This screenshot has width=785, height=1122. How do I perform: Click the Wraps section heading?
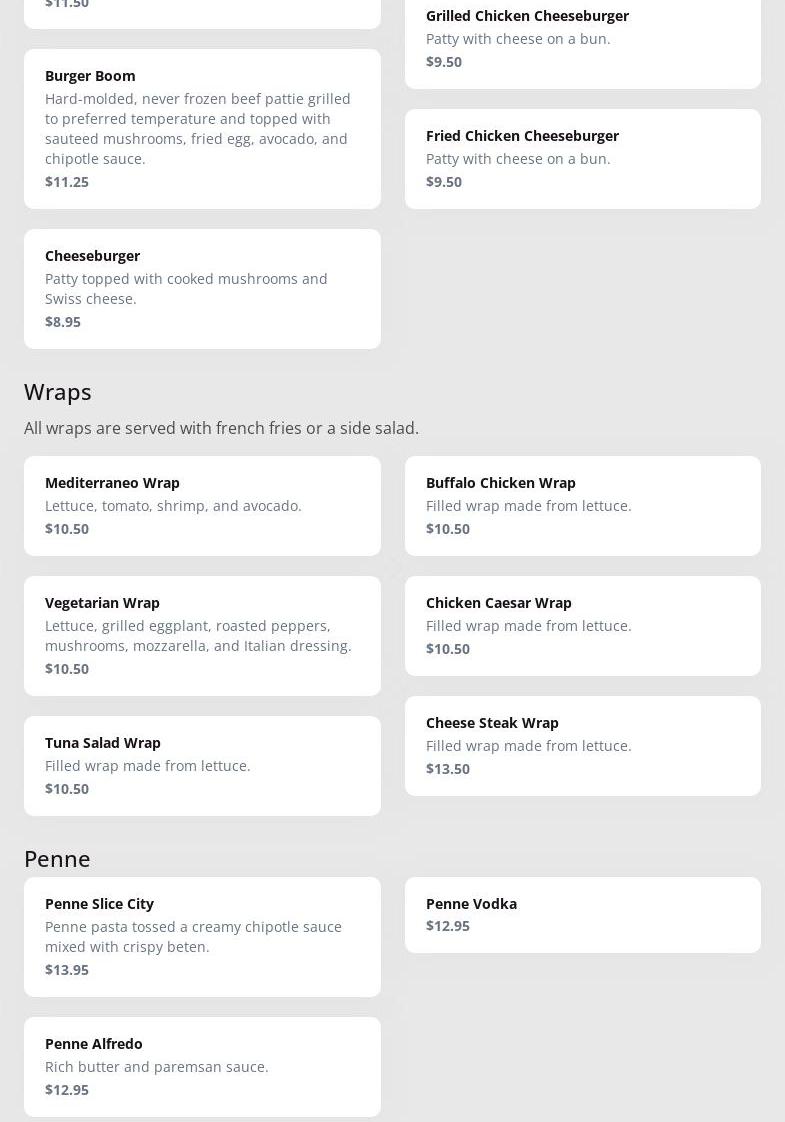[58, 391]
